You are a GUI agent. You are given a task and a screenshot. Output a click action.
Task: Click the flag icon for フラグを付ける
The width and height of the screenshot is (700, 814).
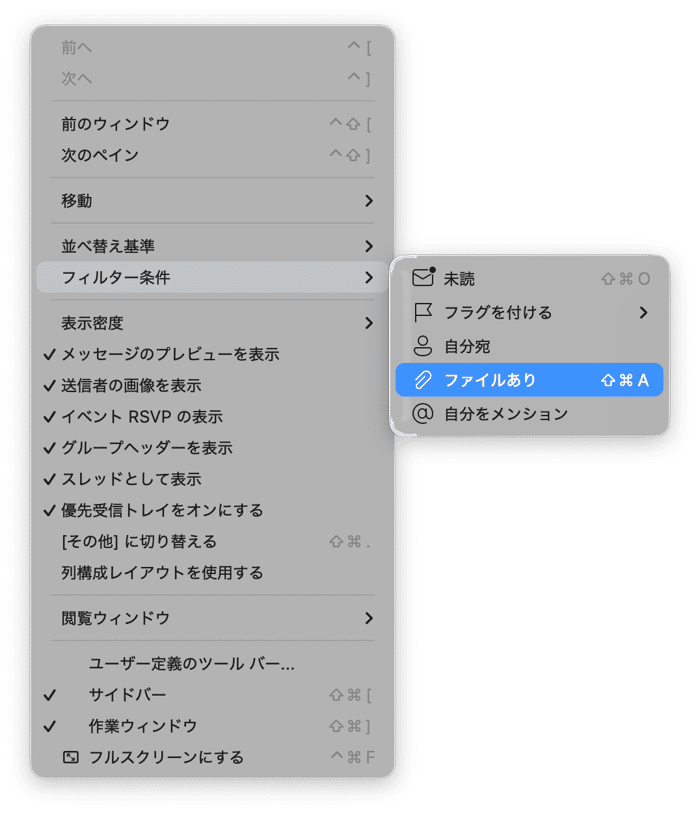[x=423, y=313]
